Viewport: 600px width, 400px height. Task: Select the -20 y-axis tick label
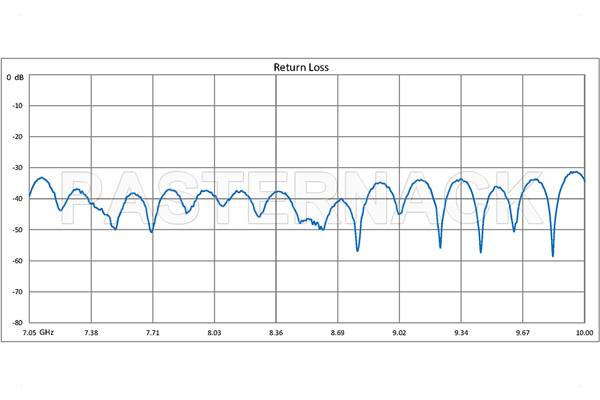tap(17, 137)
